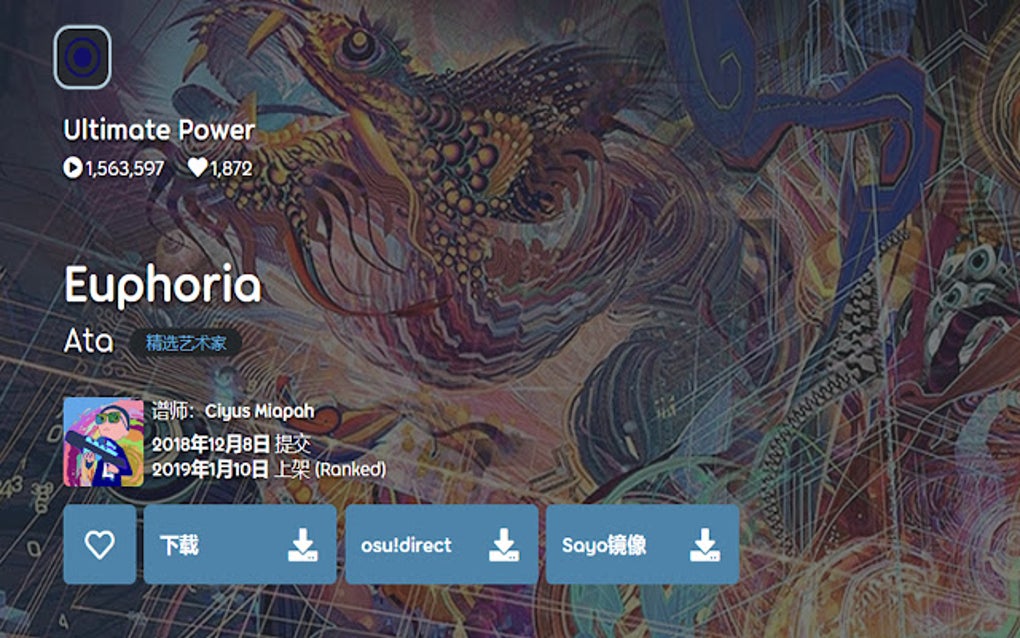This screenshot has height=638, width=1020.
Task: Click the play count icon
Action: pos(72,168)
